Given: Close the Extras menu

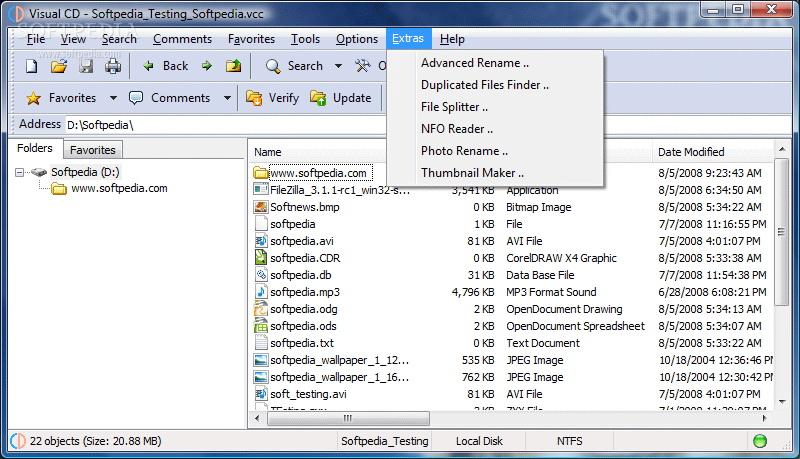Looking at the screenshot, I should click(x=408, y=39).
